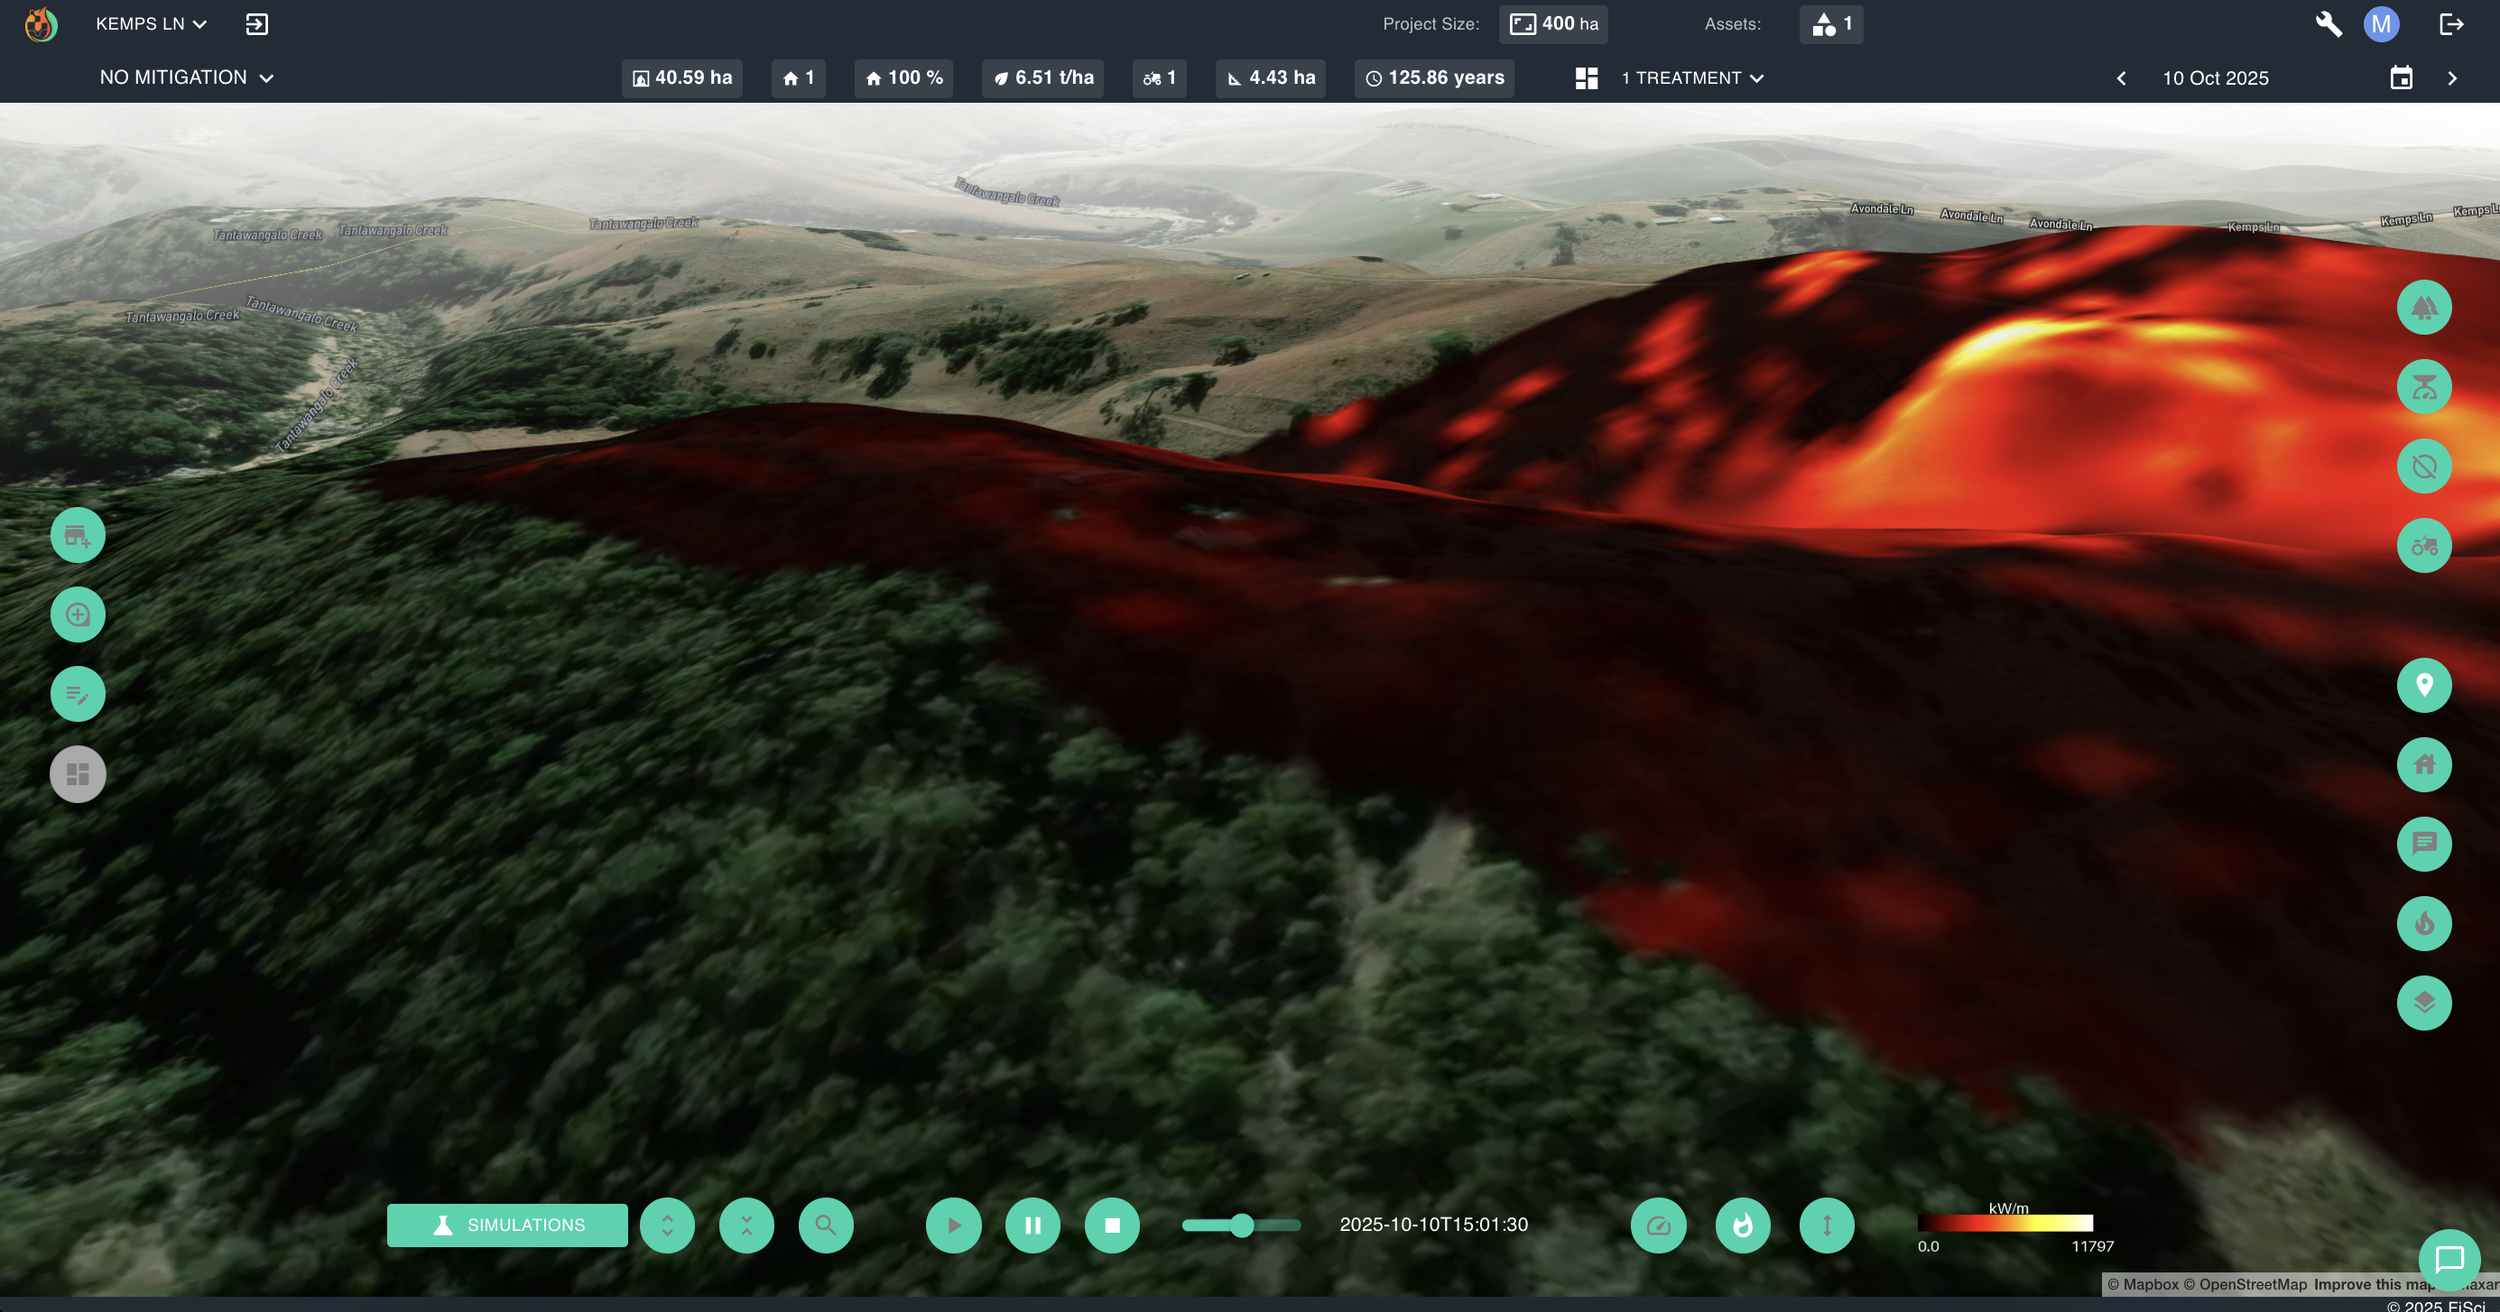Click the tractor count 1 stat
Viewport: 2500px width, 1312px height.
point(1160,78)
